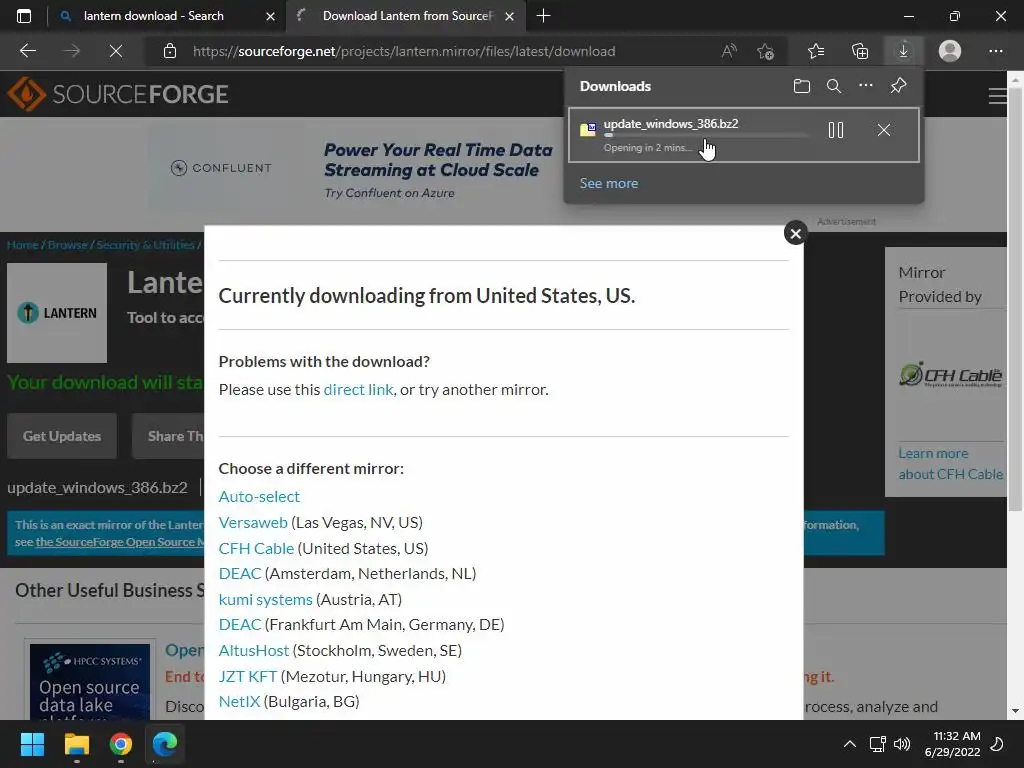Viewport: 1024px width, 768px height.
Task: Open Read aloud icon in address bar
Action: pos(729,51)
